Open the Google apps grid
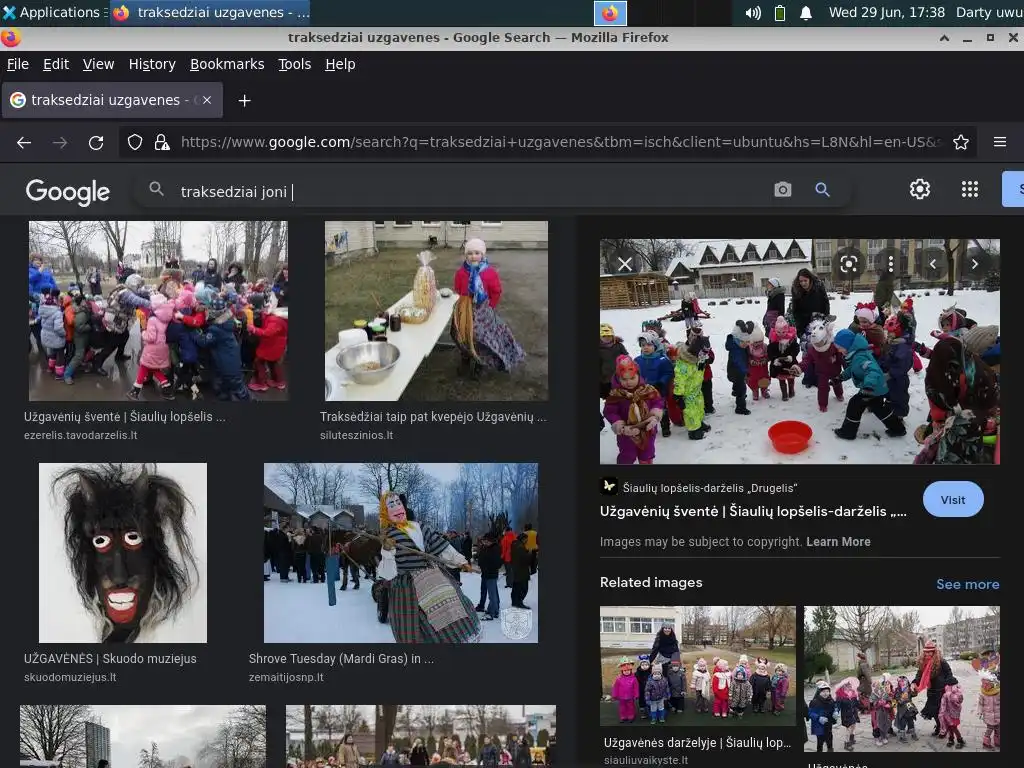 point(970,189)
